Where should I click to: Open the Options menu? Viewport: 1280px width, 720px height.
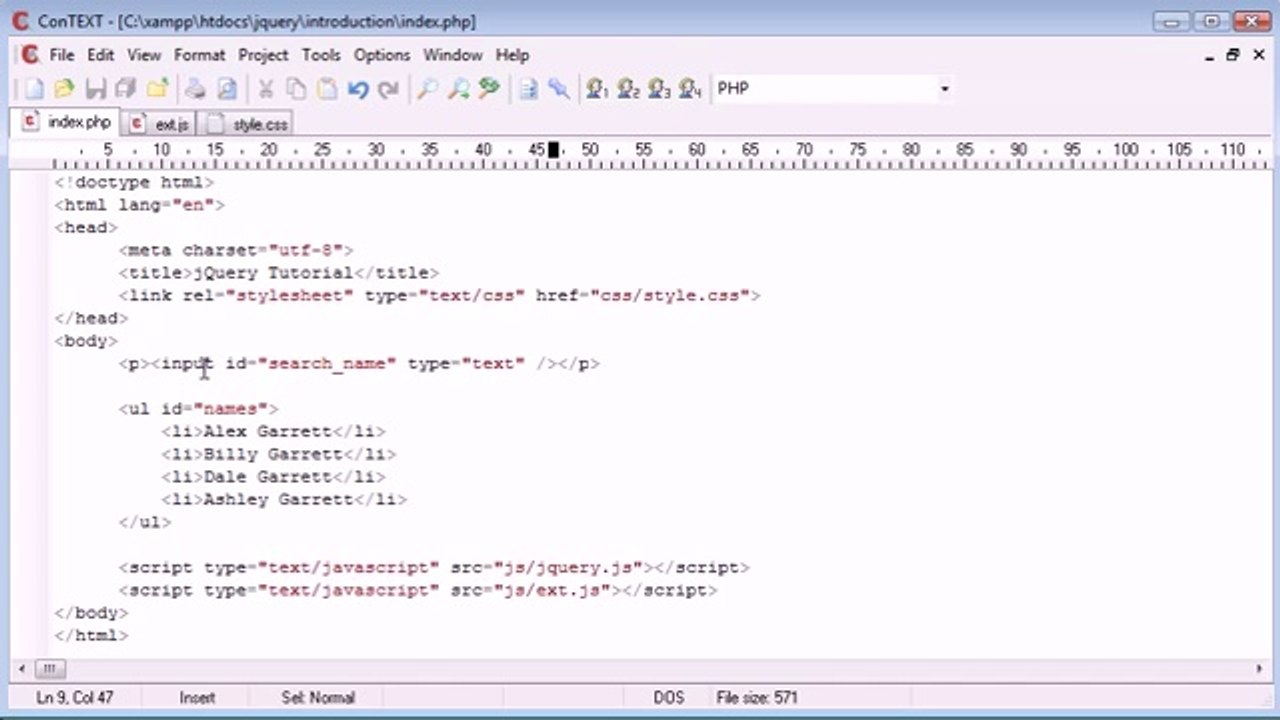pos(382,55)
